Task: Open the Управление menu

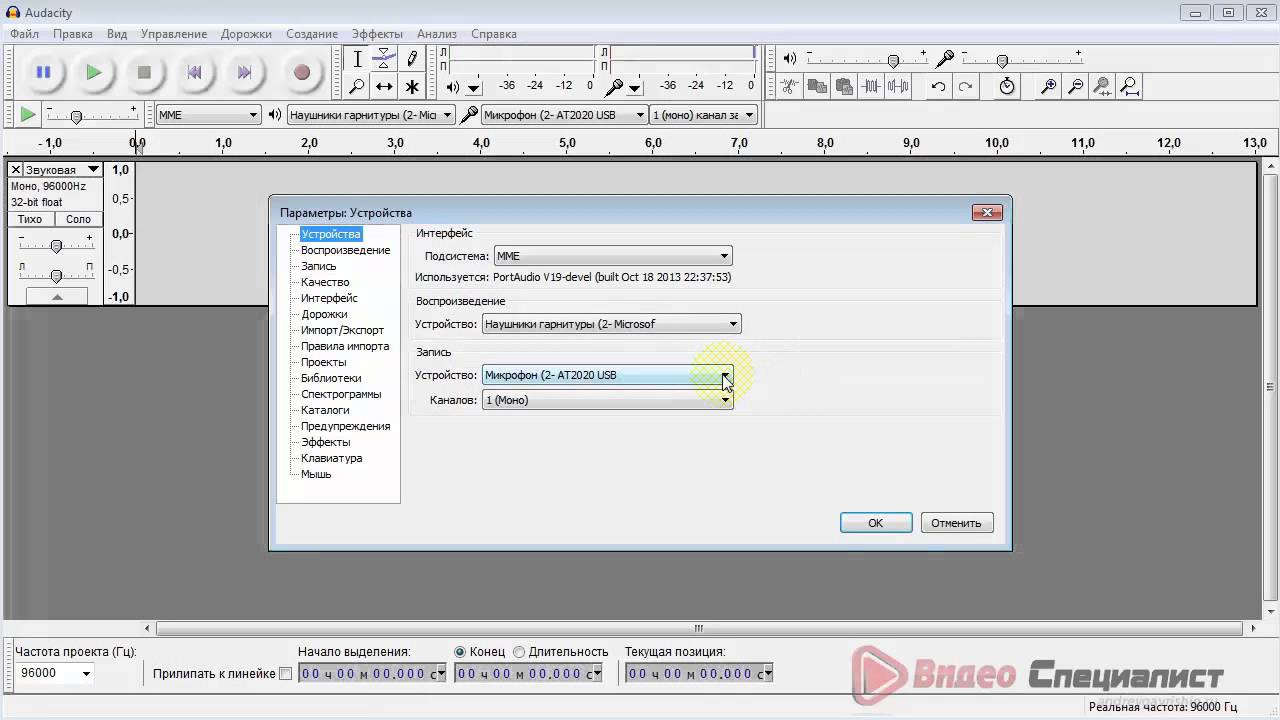Action: pyautogui.click(x=174, y=34)
